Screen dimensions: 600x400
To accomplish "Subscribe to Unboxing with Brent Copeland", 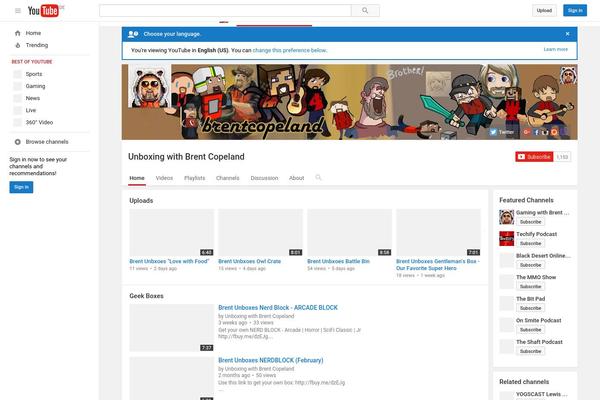I will 534,157.
